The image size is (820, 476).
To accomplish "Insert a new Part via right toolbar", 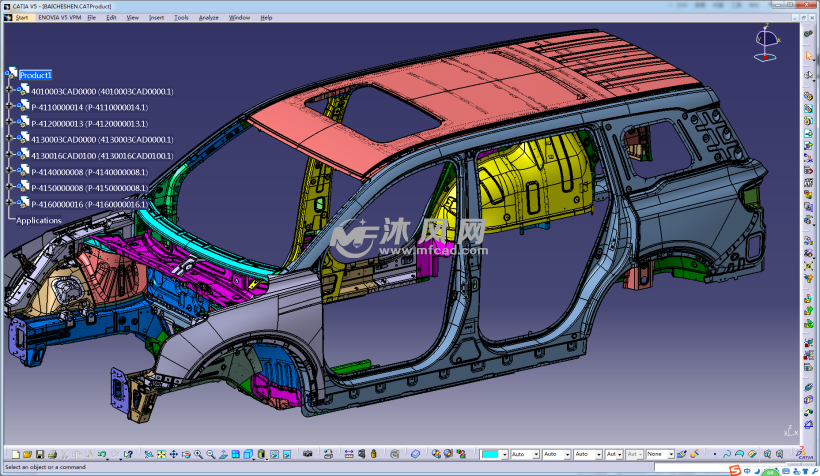I will coord(808,121).
